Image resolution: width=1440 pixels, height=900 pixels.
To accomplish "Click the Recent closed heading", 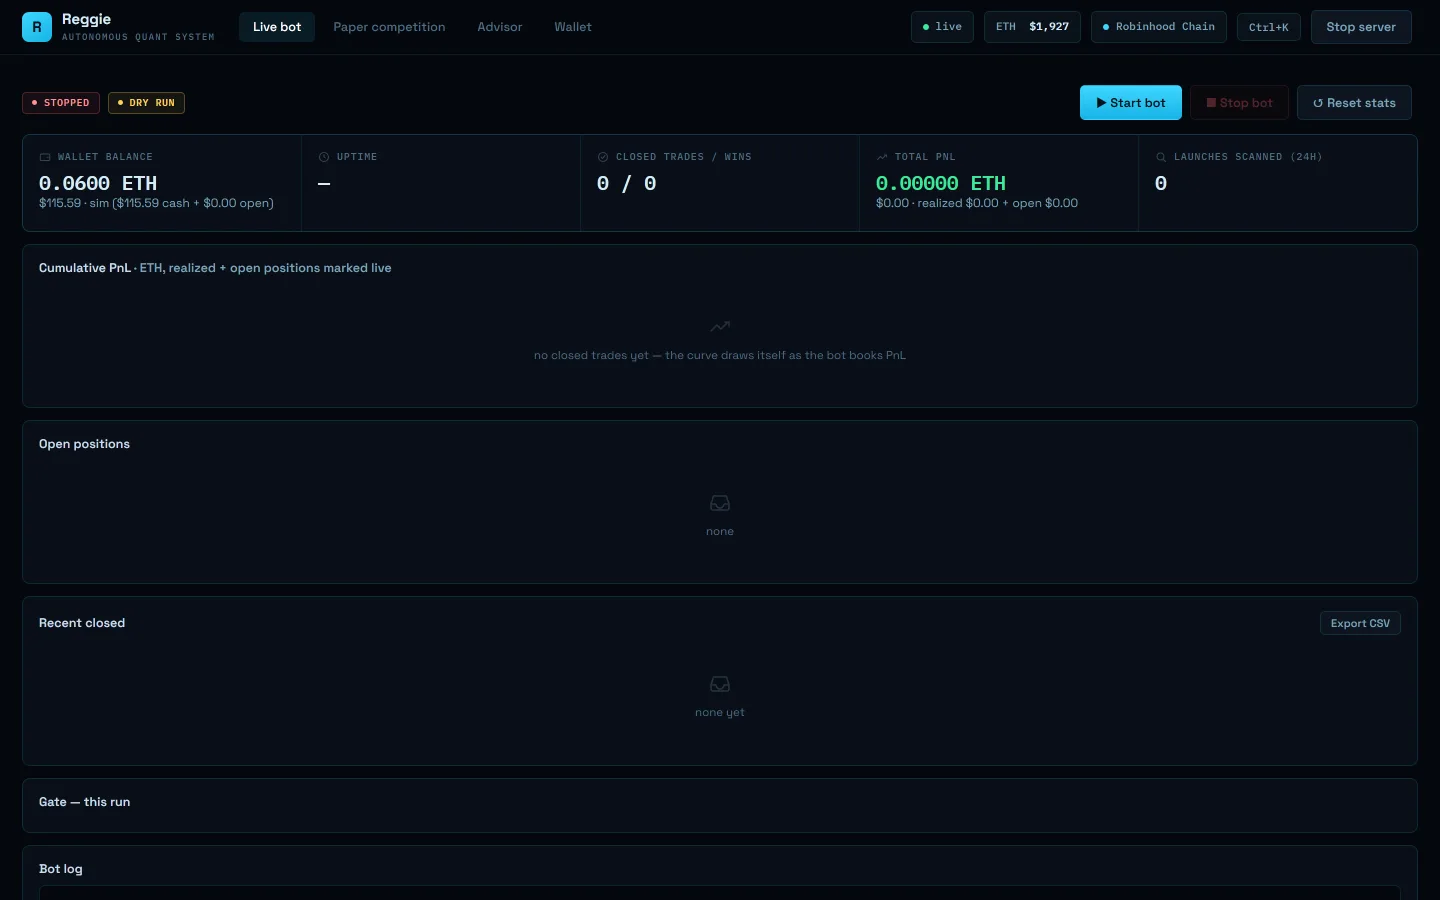I will point(82,623).
